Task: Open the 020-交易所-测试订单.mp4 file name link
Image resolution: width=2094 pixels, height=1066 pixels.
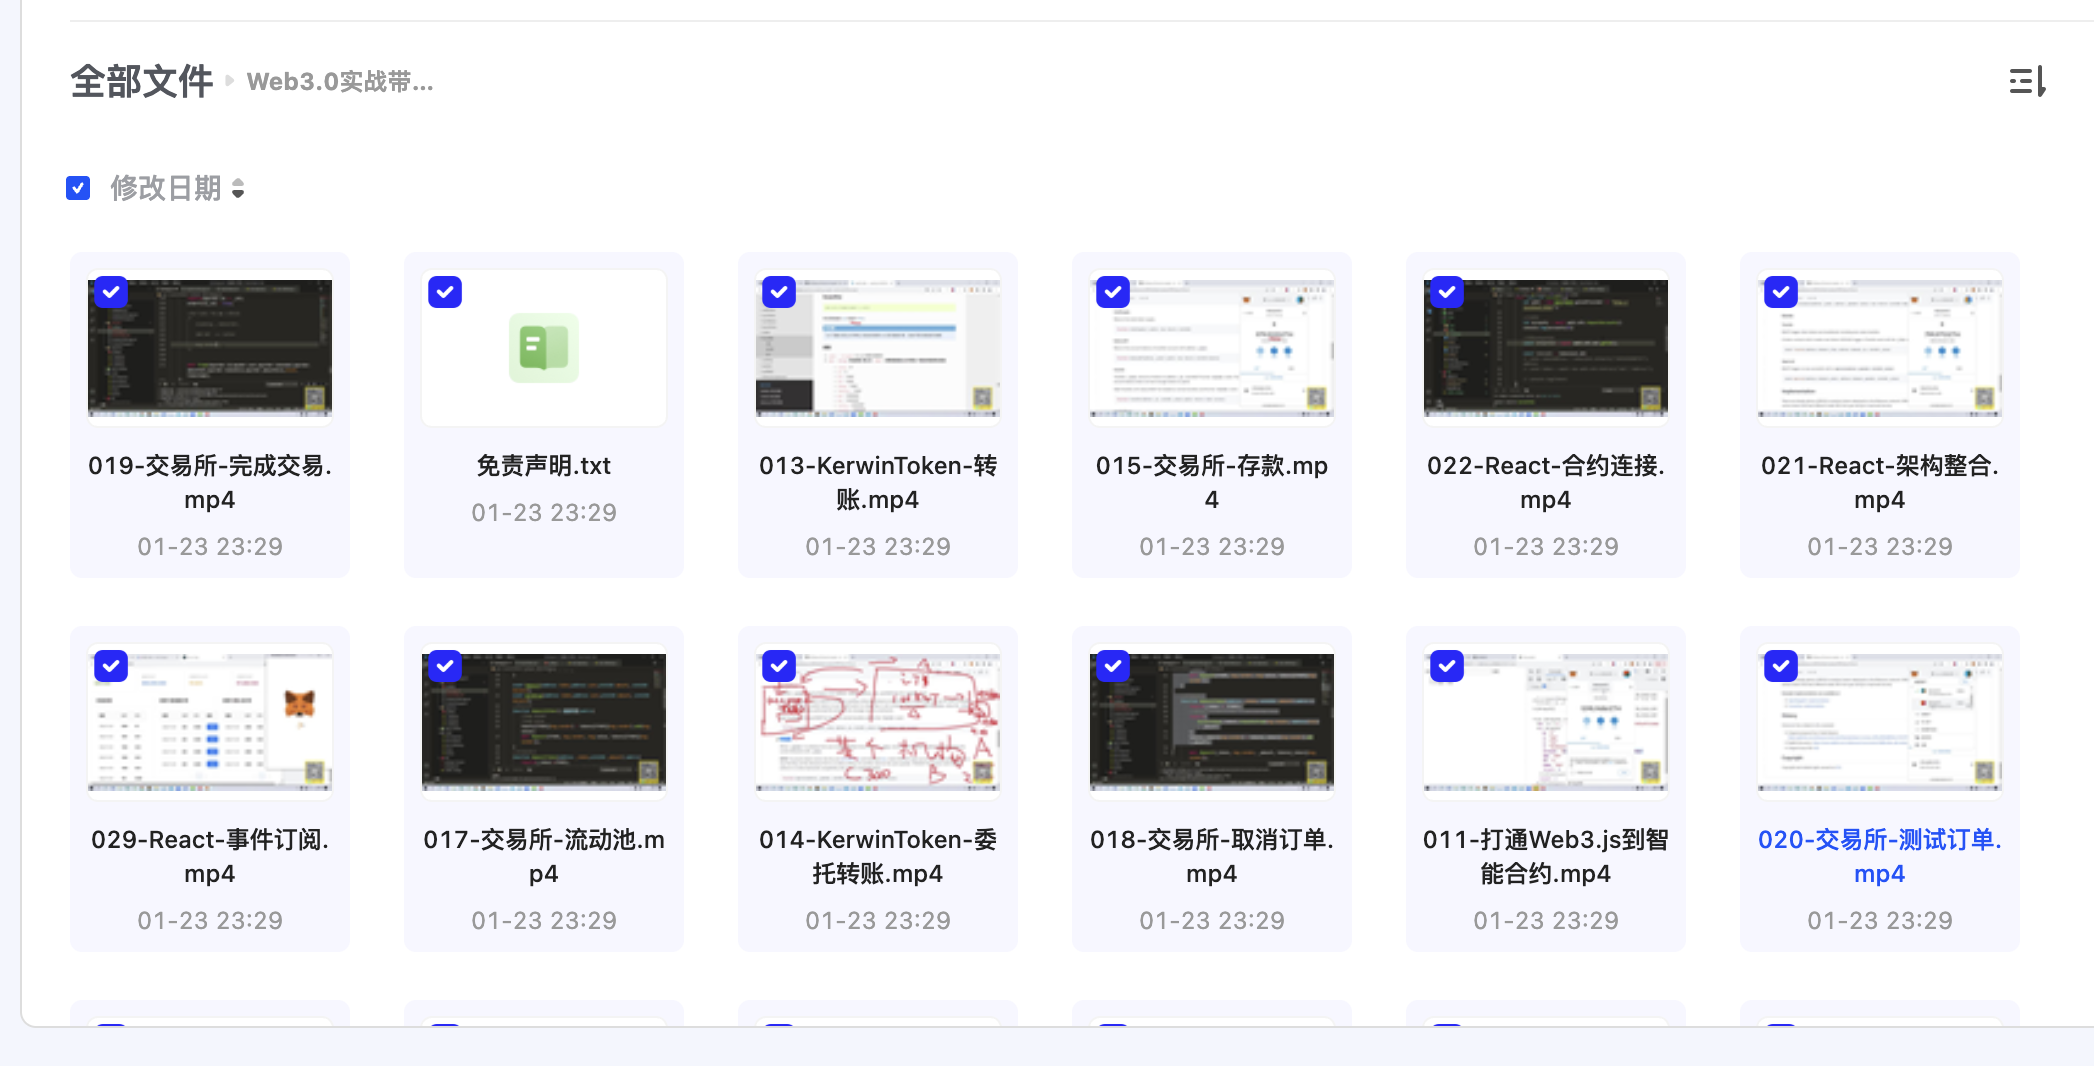Action: [x=1879, y=856]
